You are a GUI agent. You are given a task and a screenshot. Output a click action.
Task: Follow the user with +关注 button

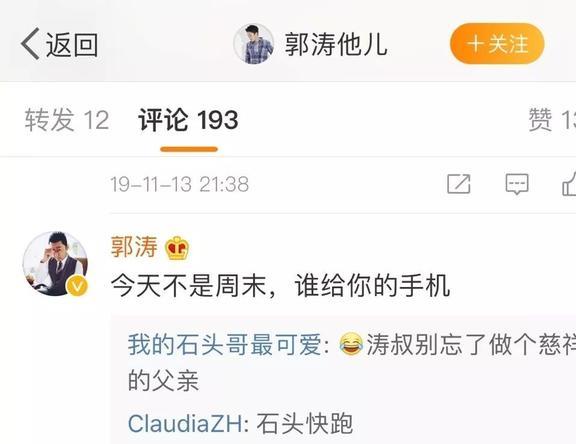tap(497, 43)
